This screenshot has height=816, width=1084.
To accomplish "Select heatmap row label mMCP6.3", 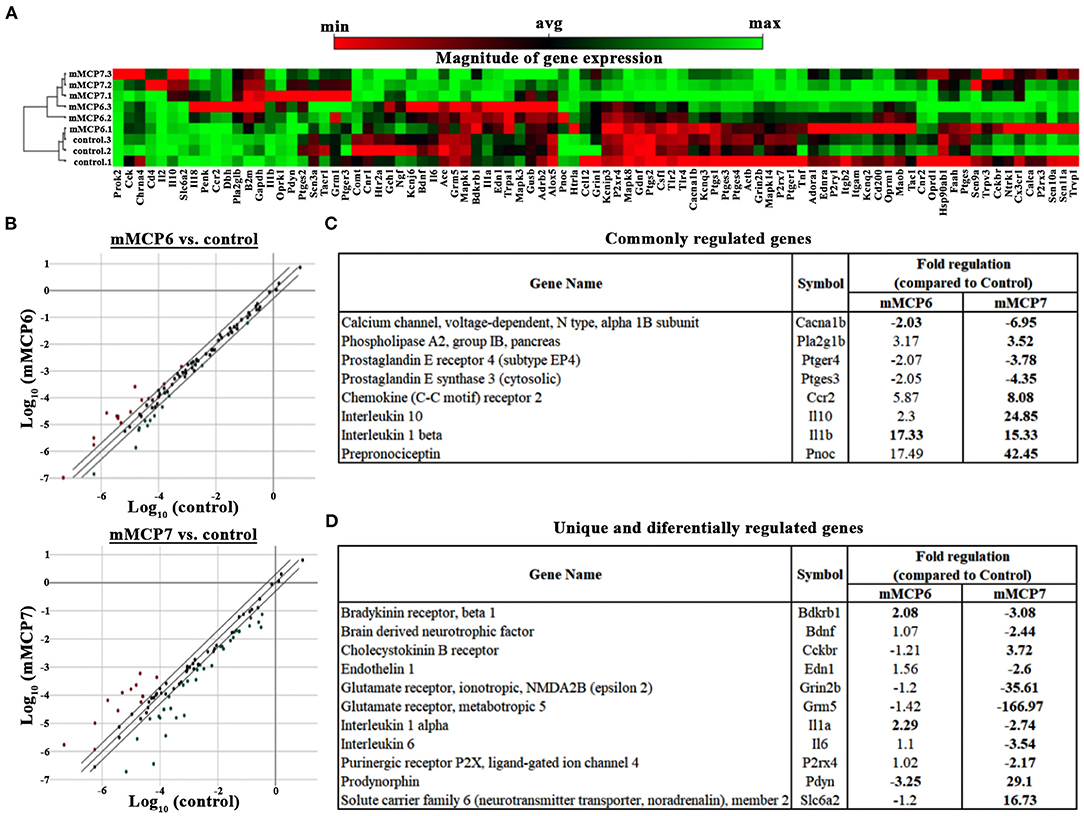I will (x=90, y=106).
